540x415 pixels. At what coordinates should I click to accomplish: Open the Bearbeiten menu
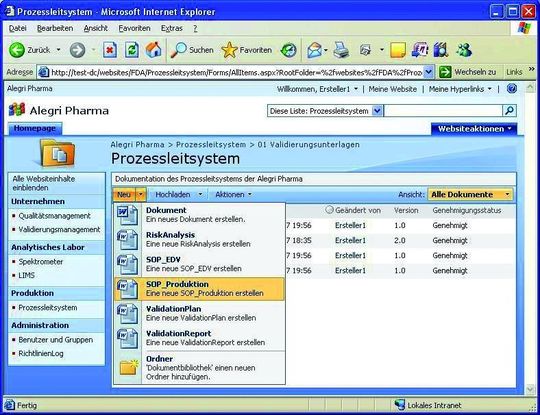55,28
